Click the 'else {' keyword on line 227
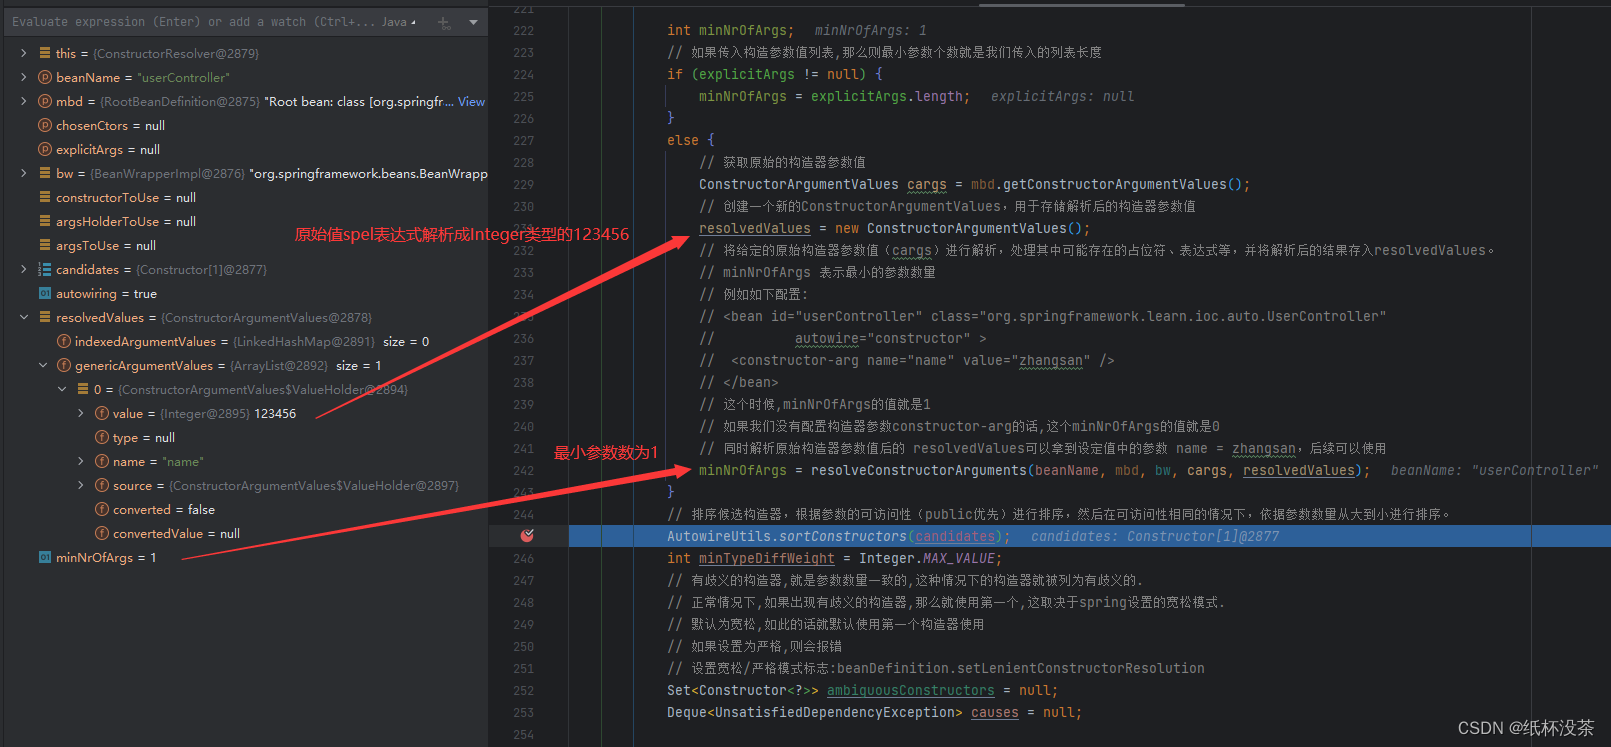Image resolution: width=1611 pixels, height=747 pixels. click(690, 141)
